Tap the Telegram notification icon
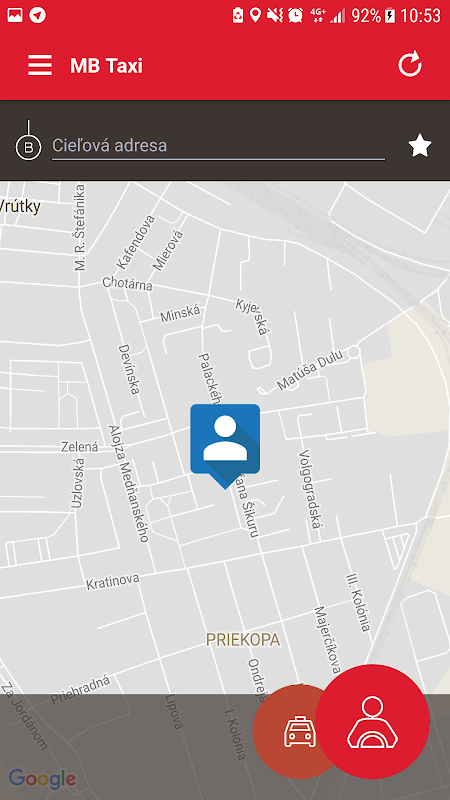The width and height of the screenshot is (450, 800). (x=37, y=15)
